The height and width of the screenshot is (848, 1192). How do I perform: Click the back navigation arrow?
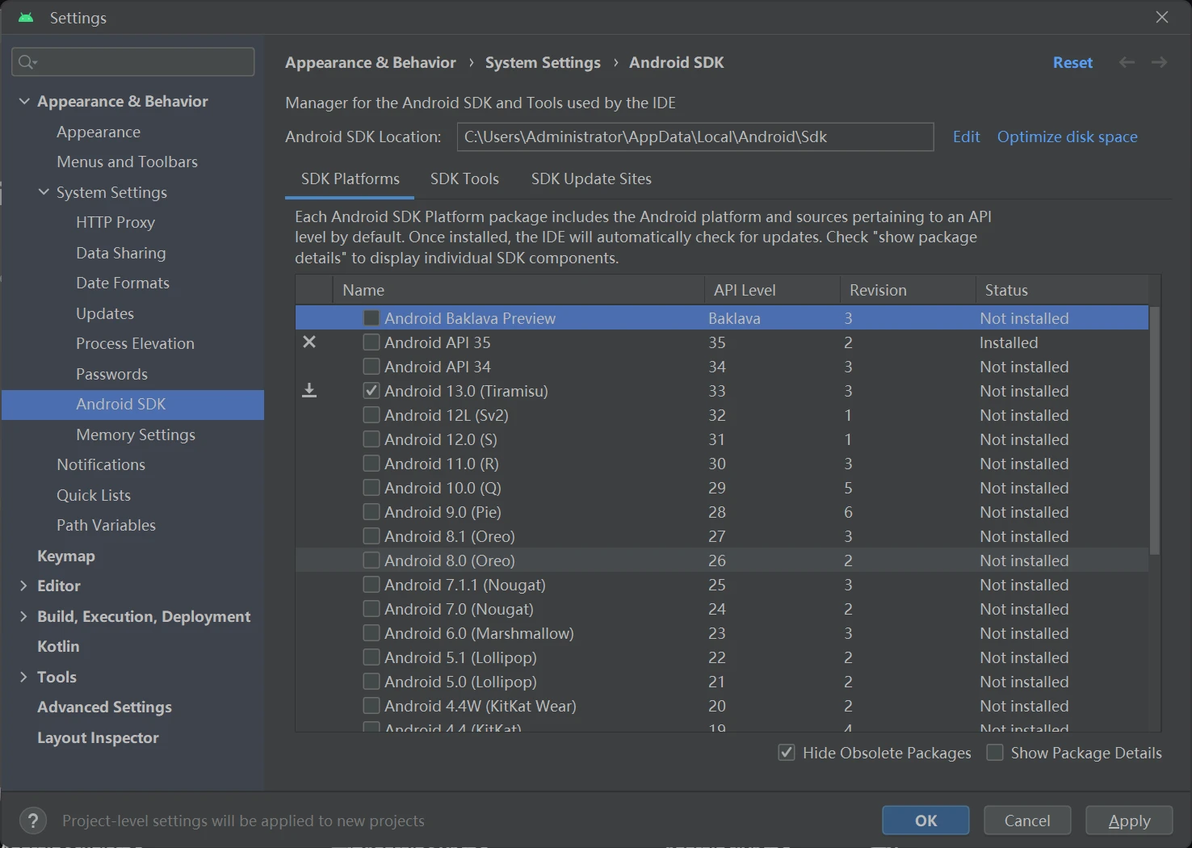tap(1127, 62)
